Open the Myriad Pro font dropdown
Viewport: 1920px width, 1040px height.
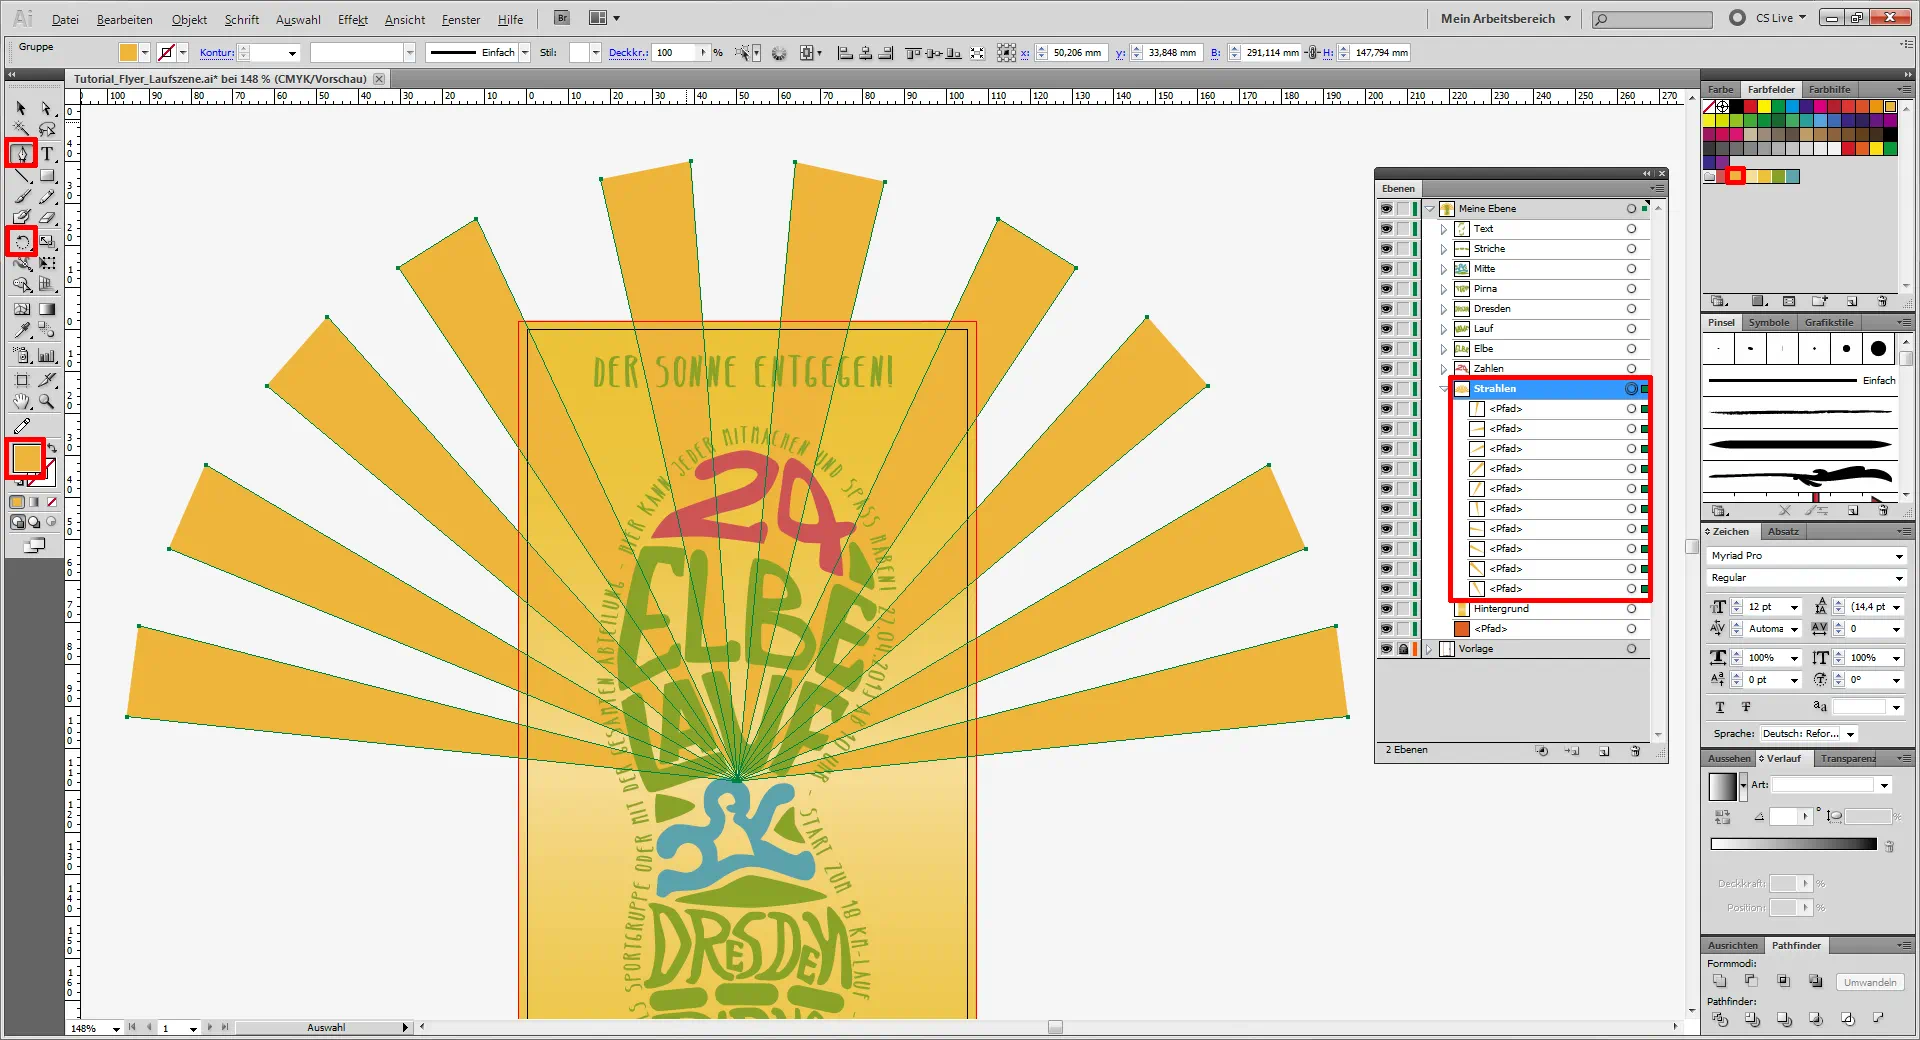(1898, 556)
